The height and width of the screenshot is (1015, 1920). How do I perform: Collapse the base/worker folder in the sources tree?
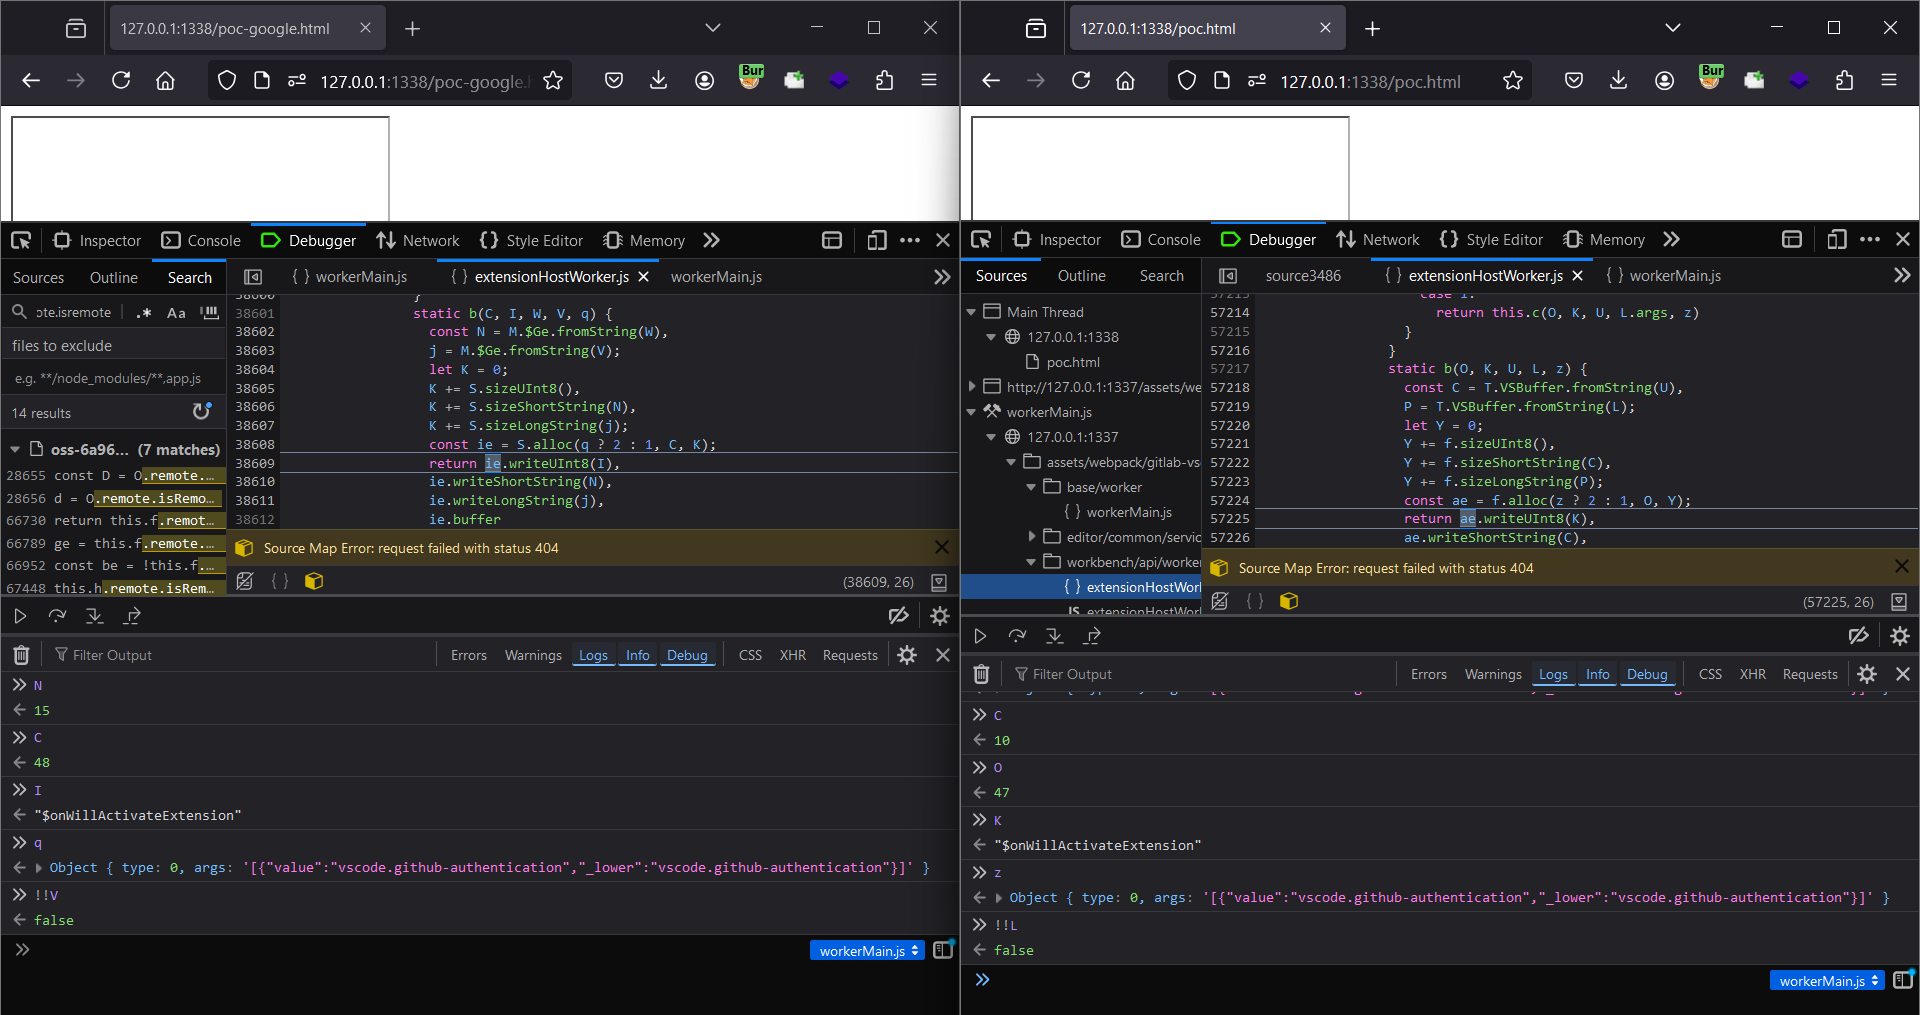tap(1031, 487)
